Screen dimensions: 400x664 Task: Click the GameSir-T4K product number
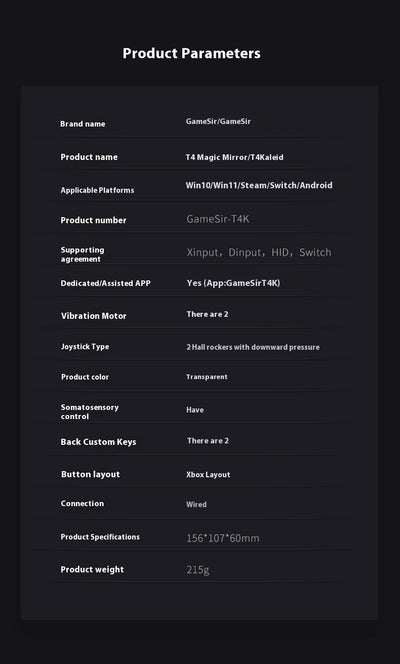pos(218,219)
